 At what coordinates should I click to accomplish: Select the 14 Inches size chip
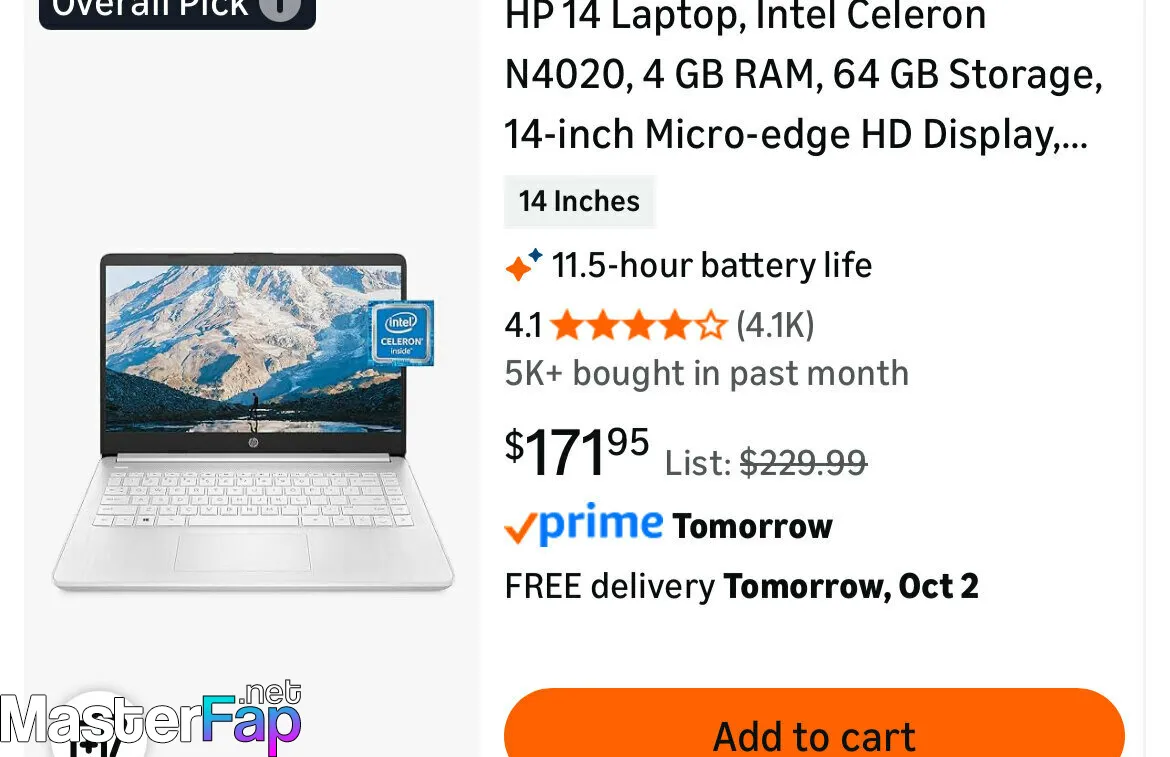[579, 201]
